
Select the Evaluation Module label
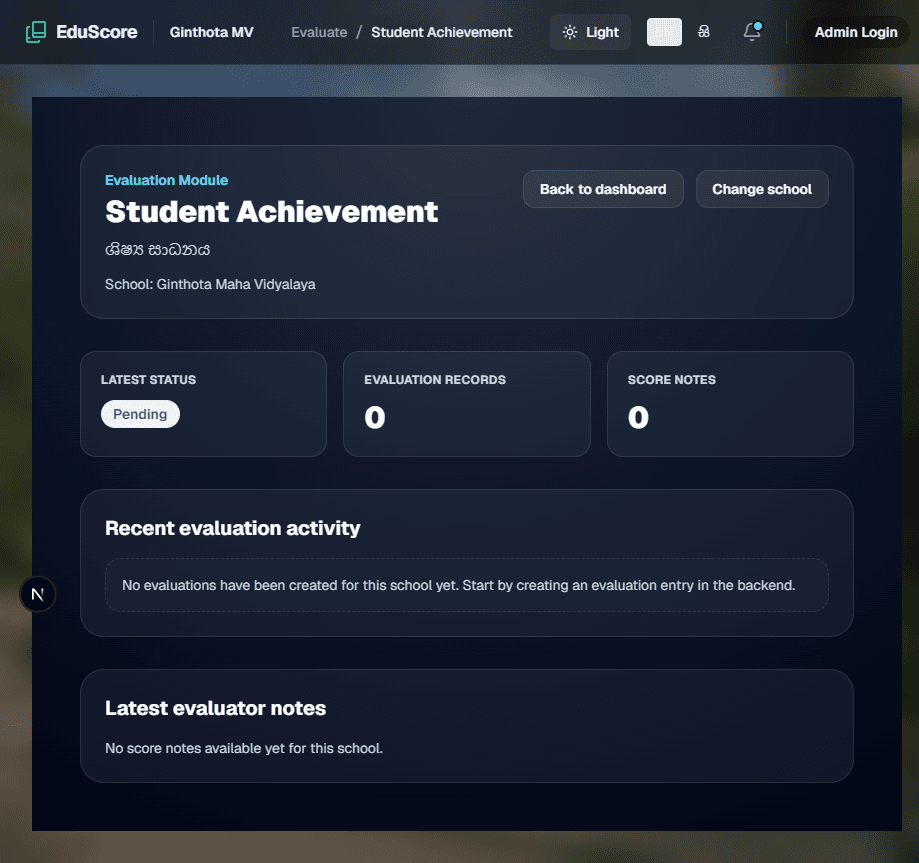coord(166,180)
